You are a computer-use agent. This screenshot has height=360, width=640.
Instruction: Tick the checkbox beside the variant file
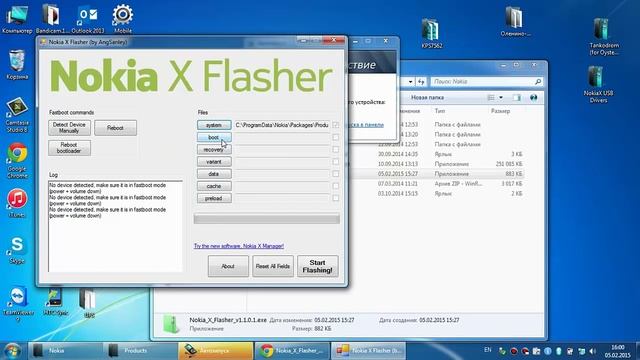(336, 162)
